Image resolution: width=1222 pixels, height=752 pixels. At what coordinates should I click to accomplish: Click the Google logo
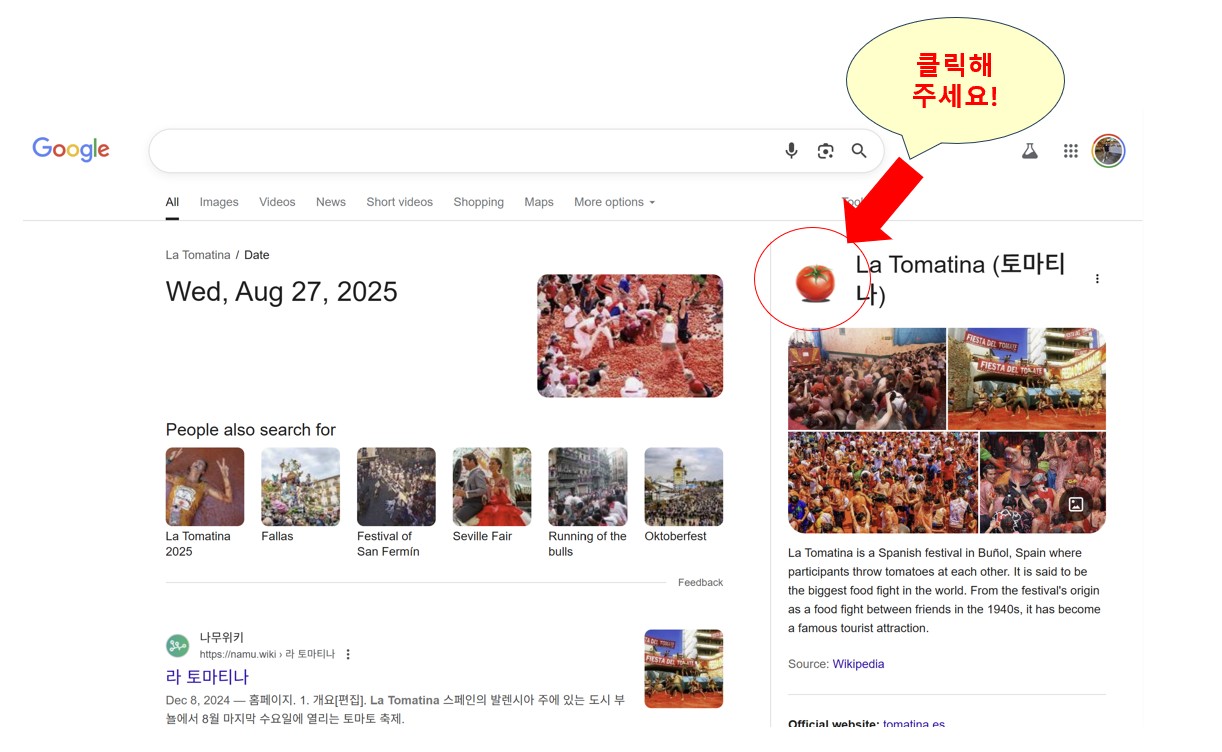pyautogui.click(x=71, y=149)
